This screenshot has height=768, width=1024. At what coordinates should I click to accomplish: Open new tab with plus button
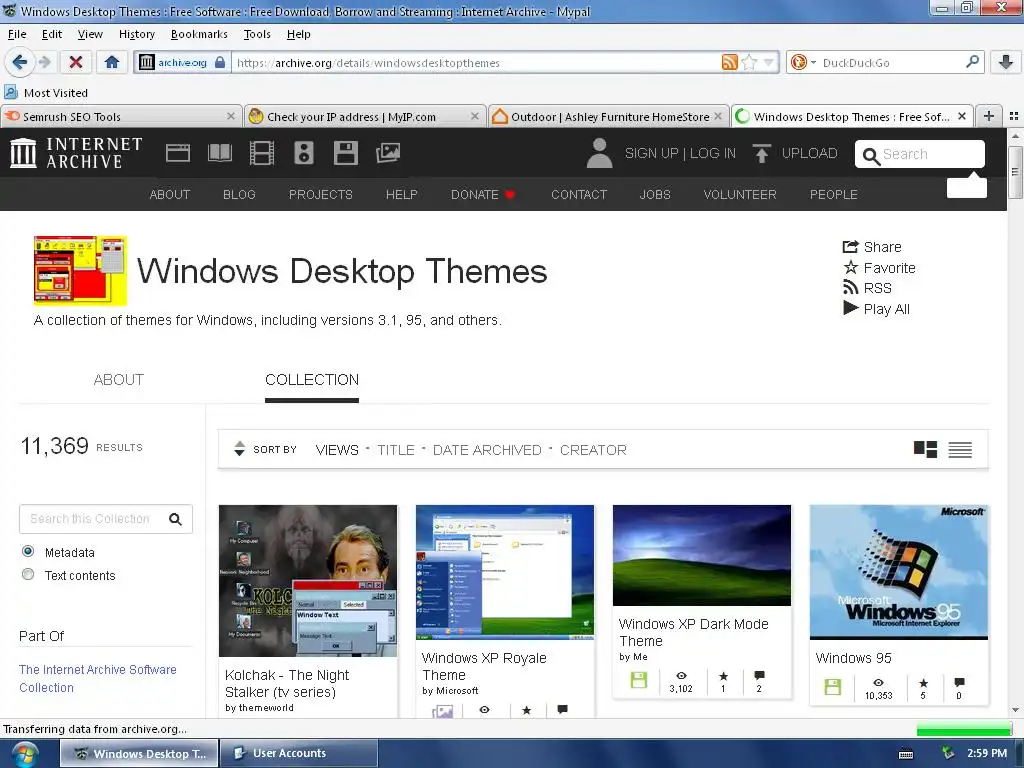pos(989,116)
